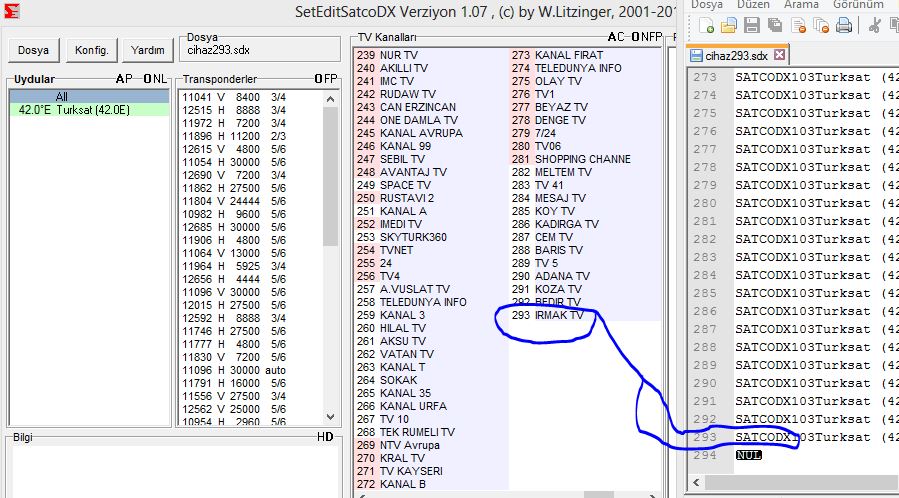
Task: Select transponder 11804 V 24444
Action: coord(234,201)
